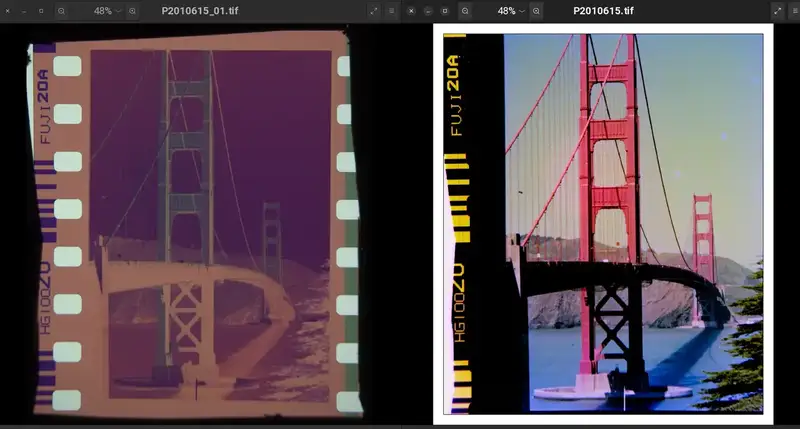This screenshot has width=800, height=429.
Task: Zoom in on the P2010615.tif photo
Action: (536, 11)
